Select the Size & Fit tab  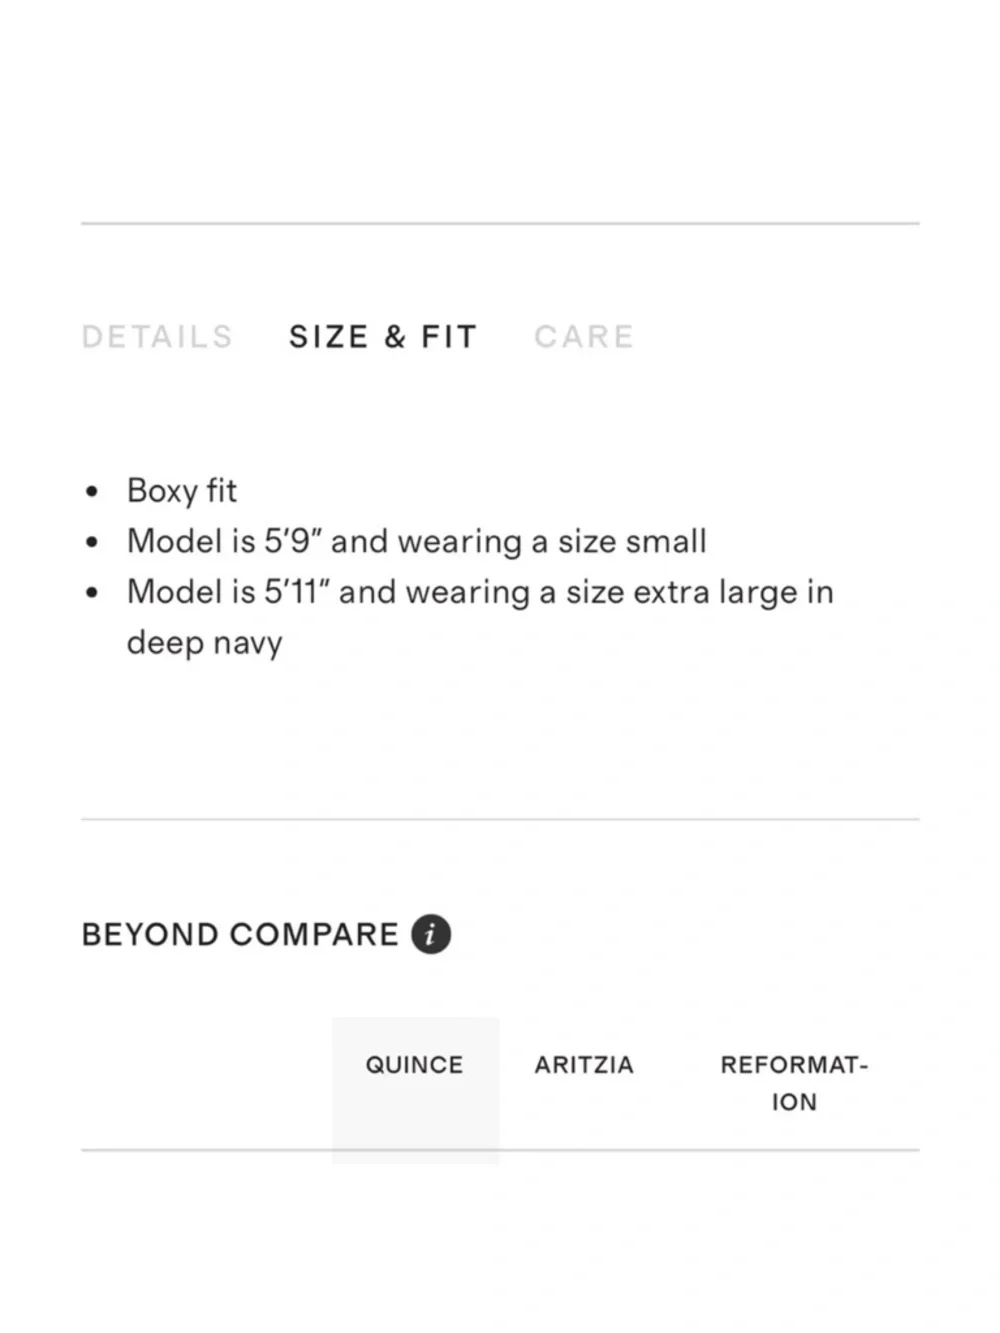(x=383, y=337)
